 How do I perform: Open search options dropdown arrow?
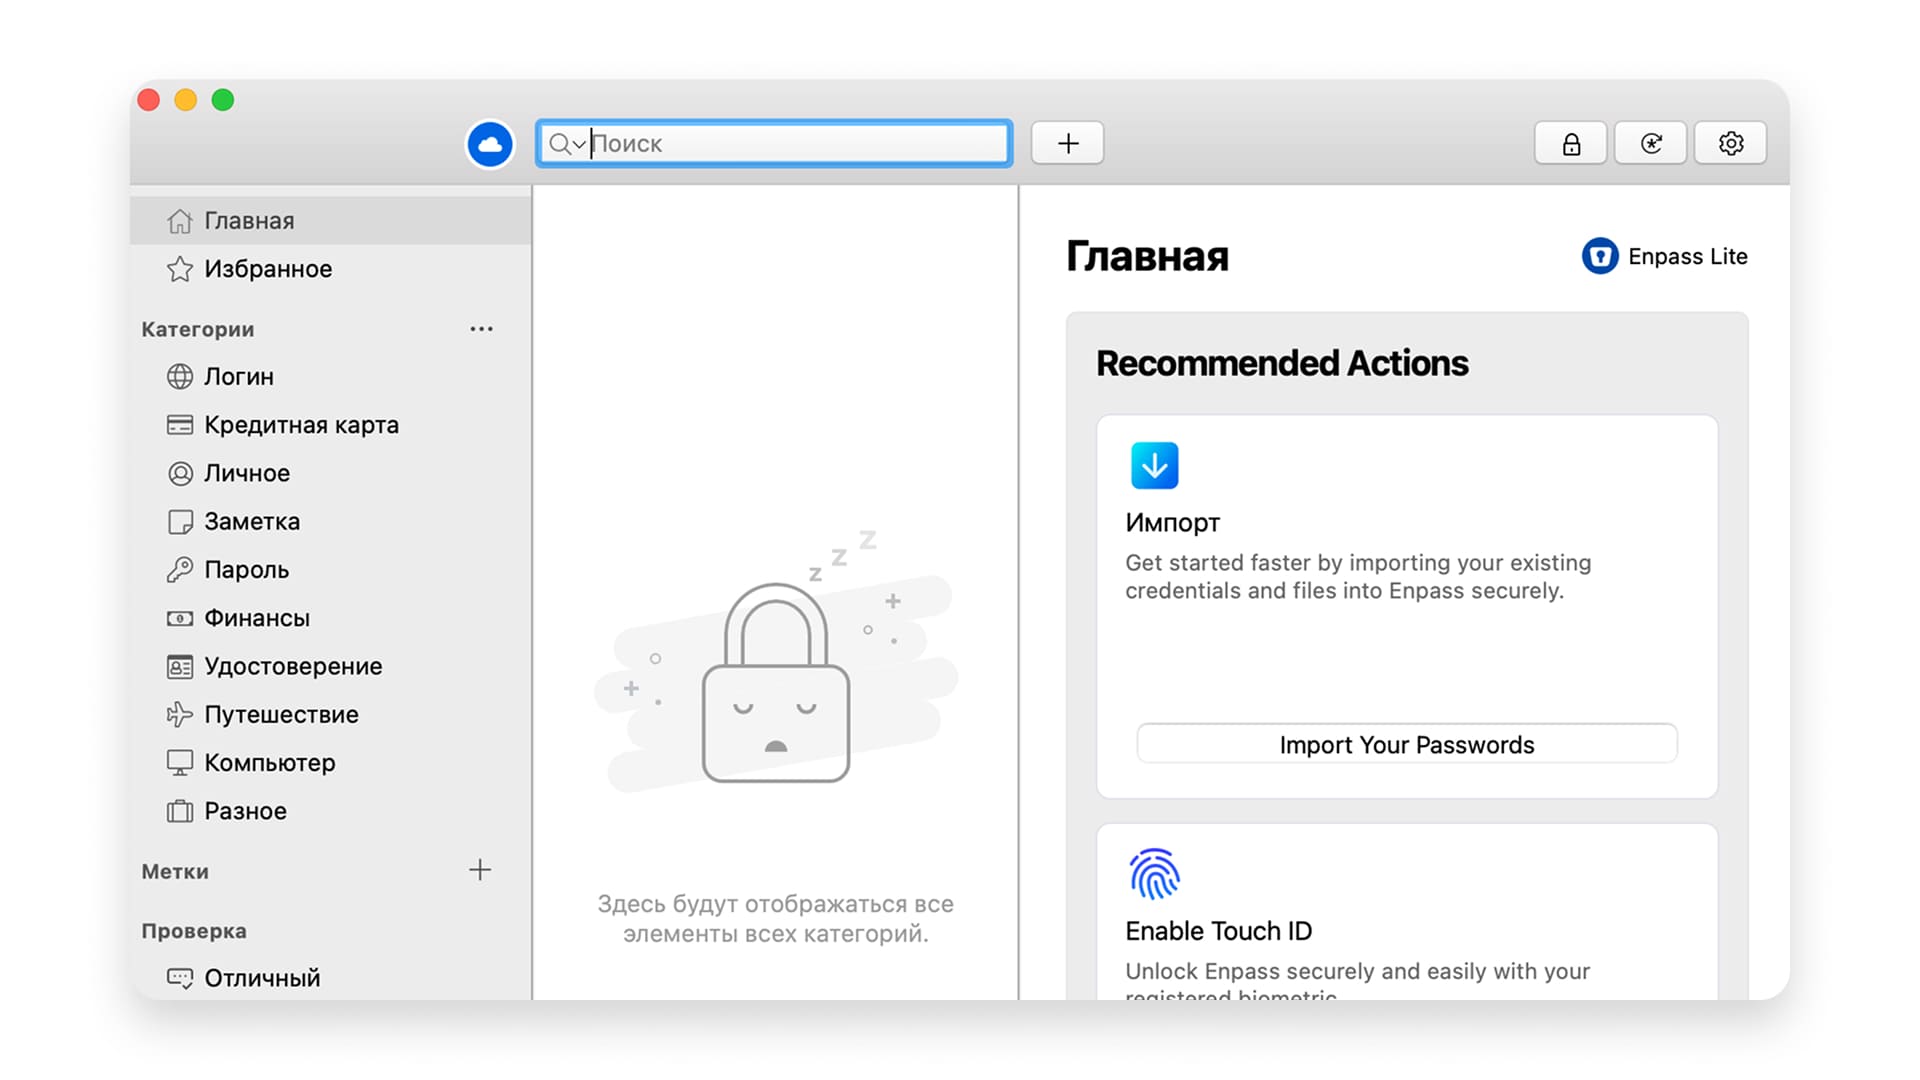pos(579,145)
